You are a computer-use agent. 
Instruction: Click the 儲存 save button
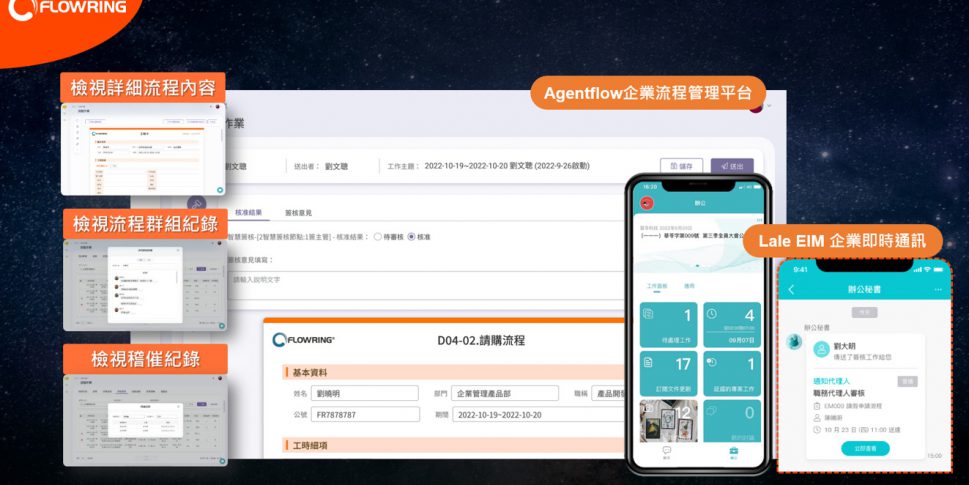tap(681, 166)
